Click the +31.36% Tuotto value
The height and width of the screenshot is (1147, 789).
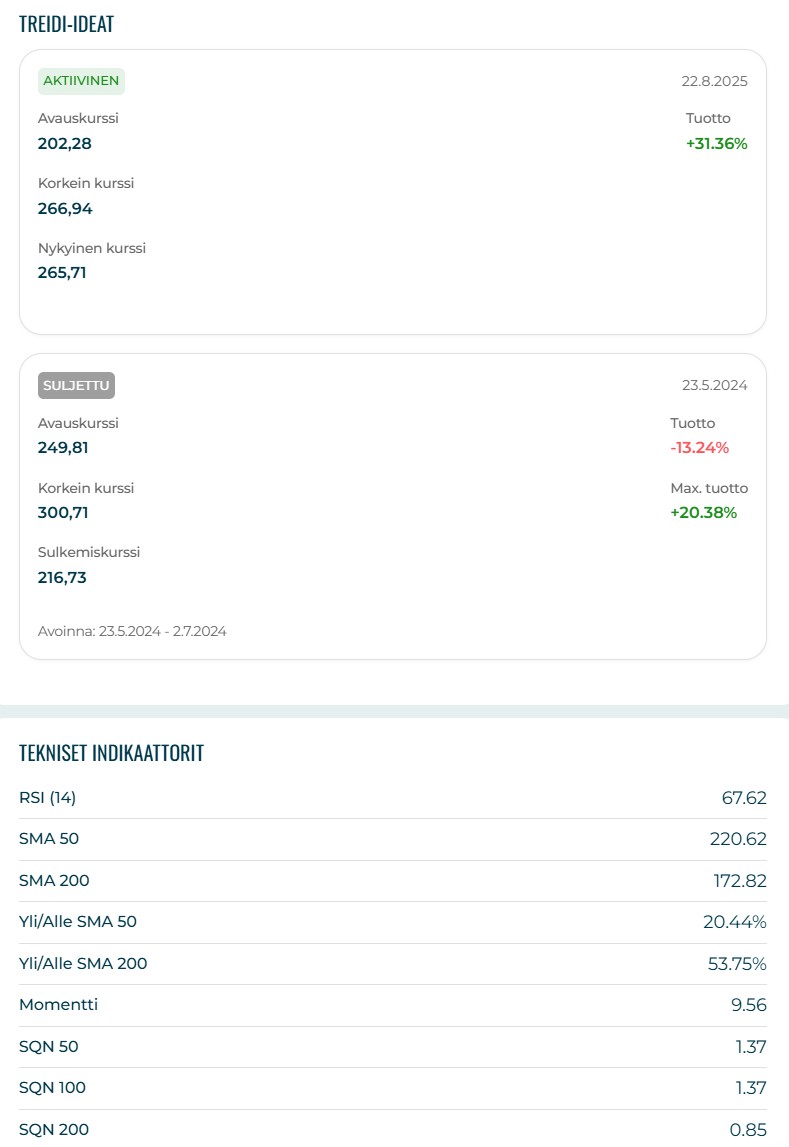(x=716, y=143)
